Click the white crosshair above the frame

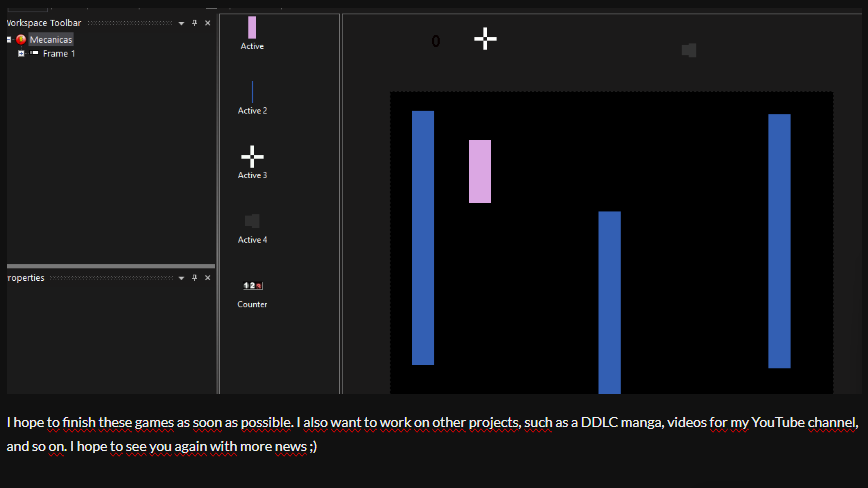tap(485, 39)
